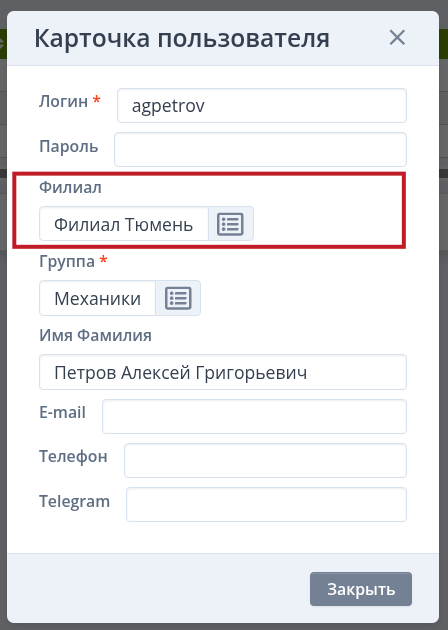This screenshot has height=630, width=448.
Task: Open the branch list icon next to Филиал Тюмень
Action: 231,224
